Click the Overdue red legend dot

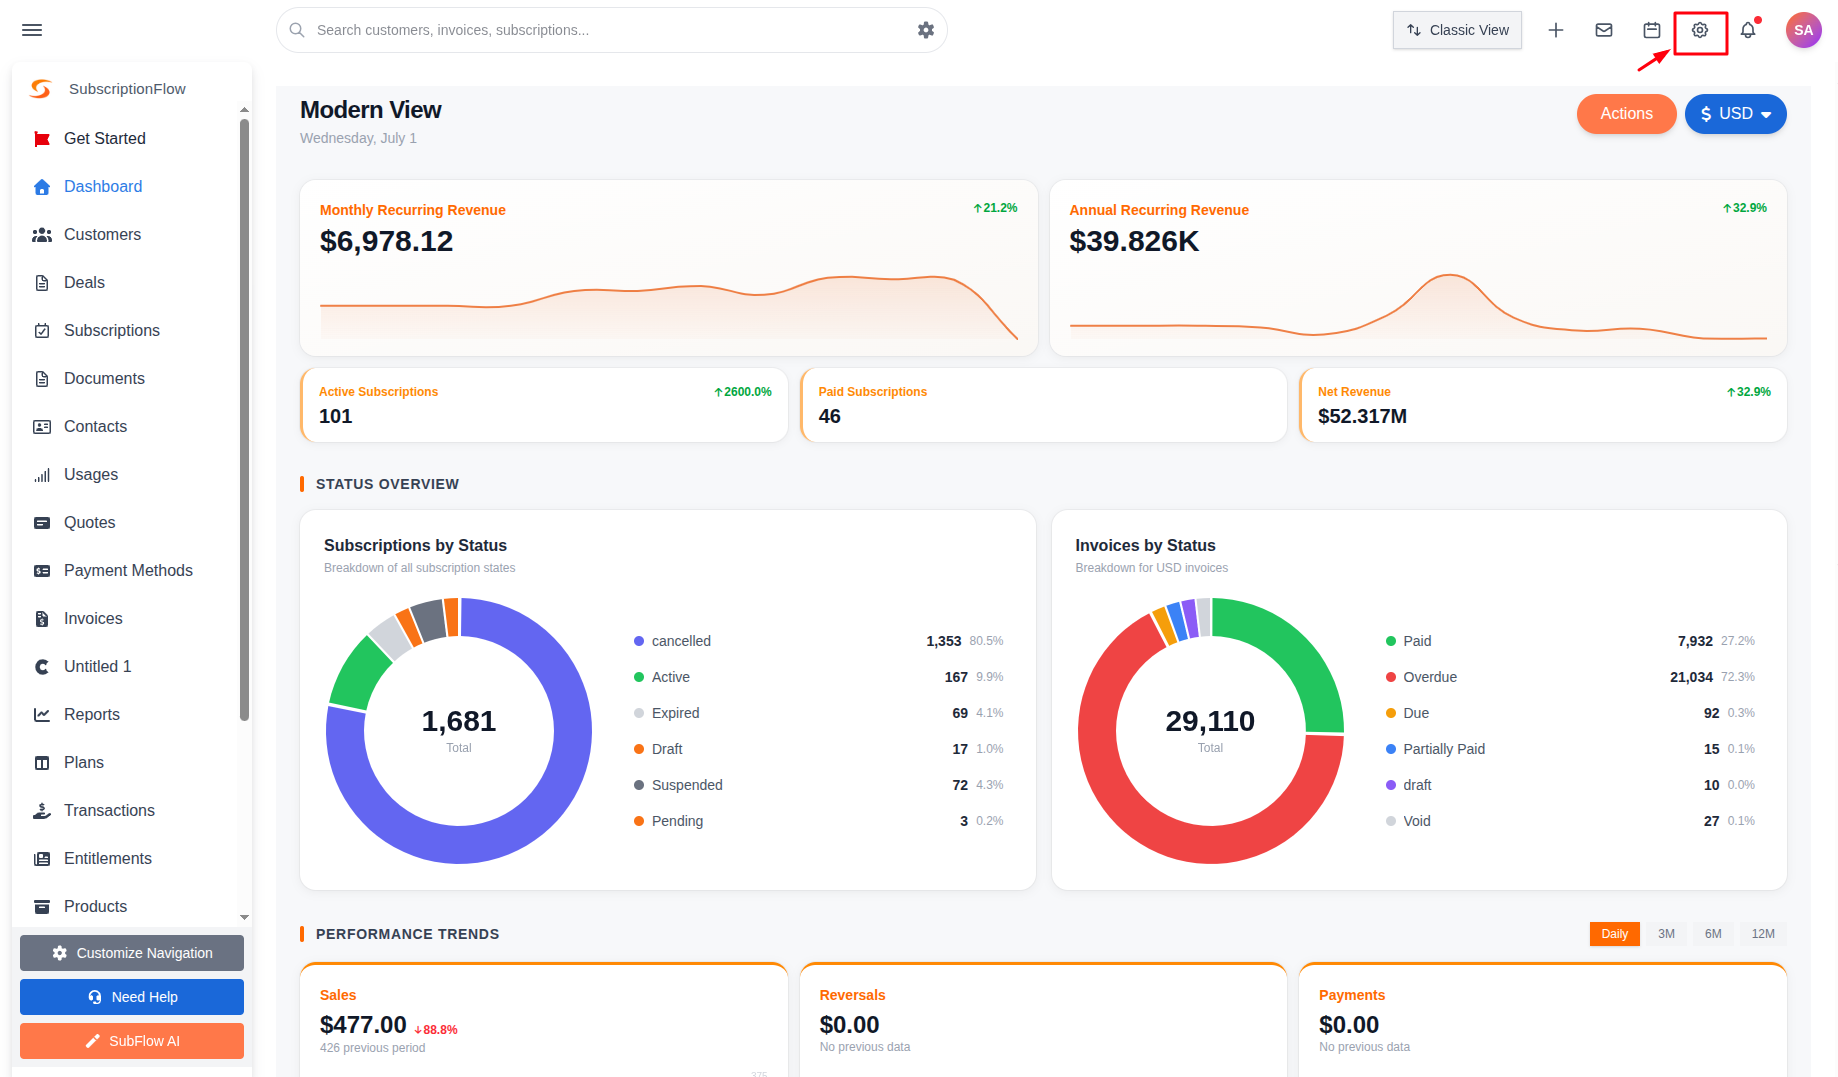click(x=1391, y=677)
